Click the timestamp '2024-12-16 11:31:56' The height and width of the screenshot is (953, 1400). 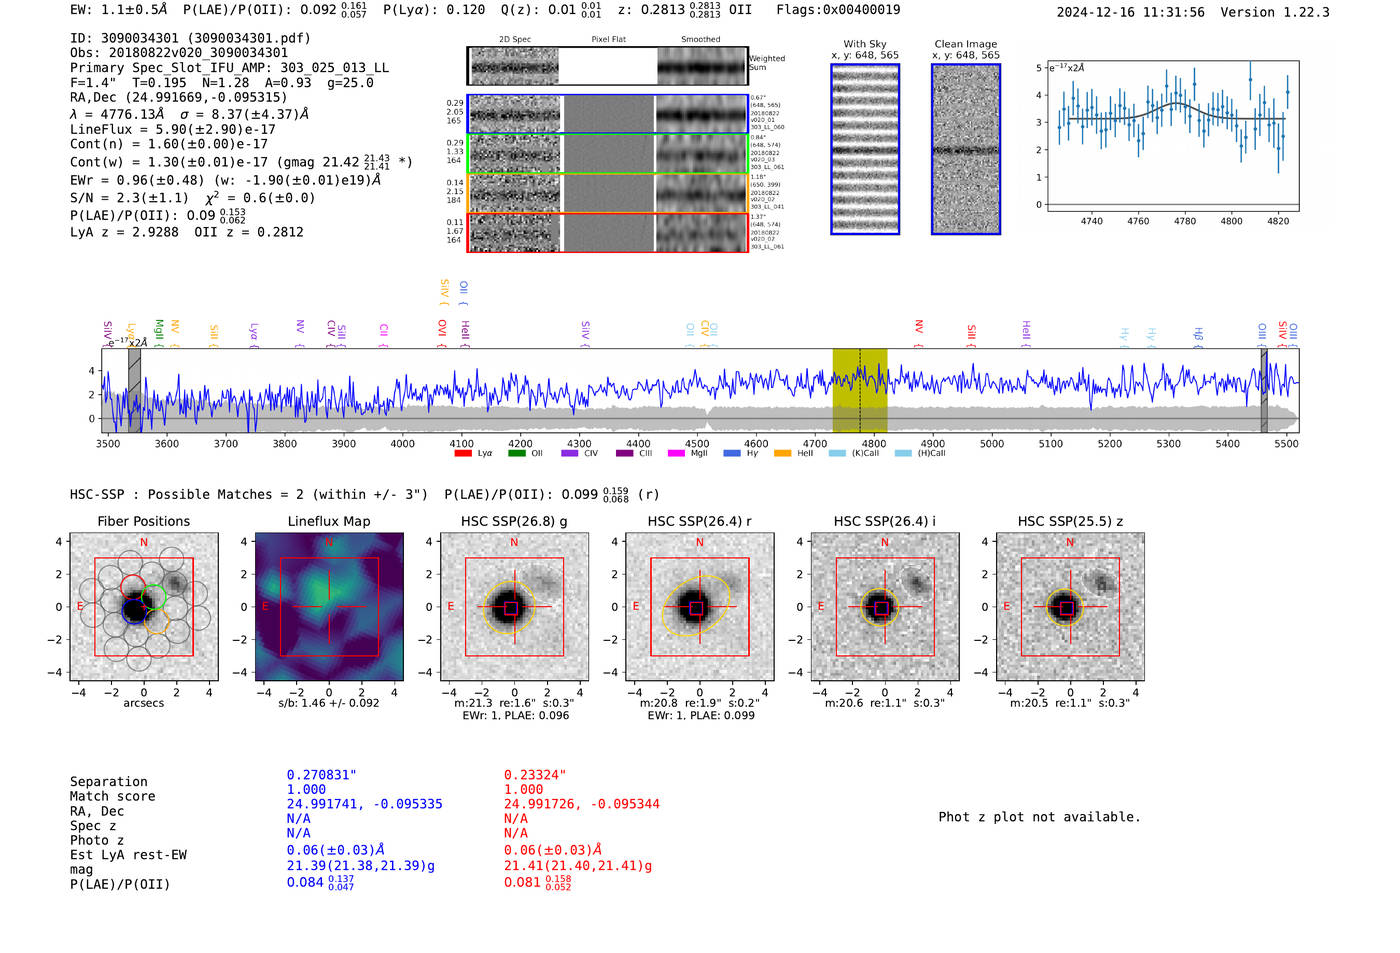[1130, 12]
